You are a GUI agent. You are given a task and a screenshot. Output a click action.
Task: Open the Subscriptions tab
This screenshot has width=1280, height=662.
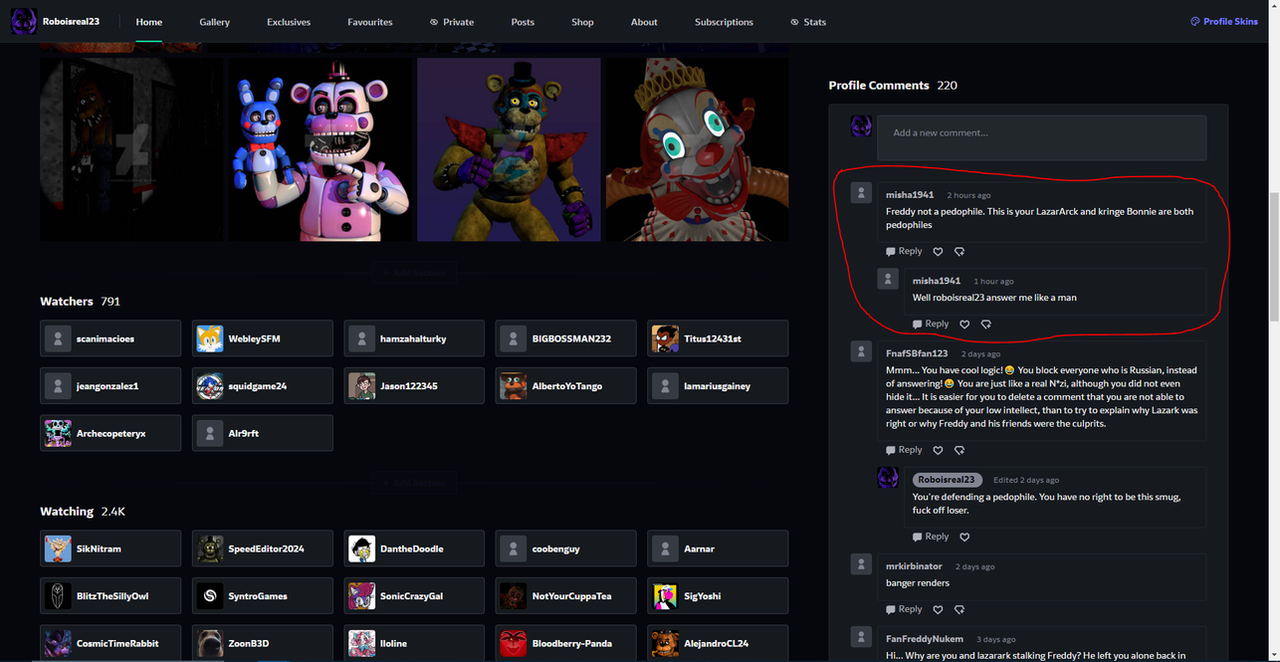(724, 22)
